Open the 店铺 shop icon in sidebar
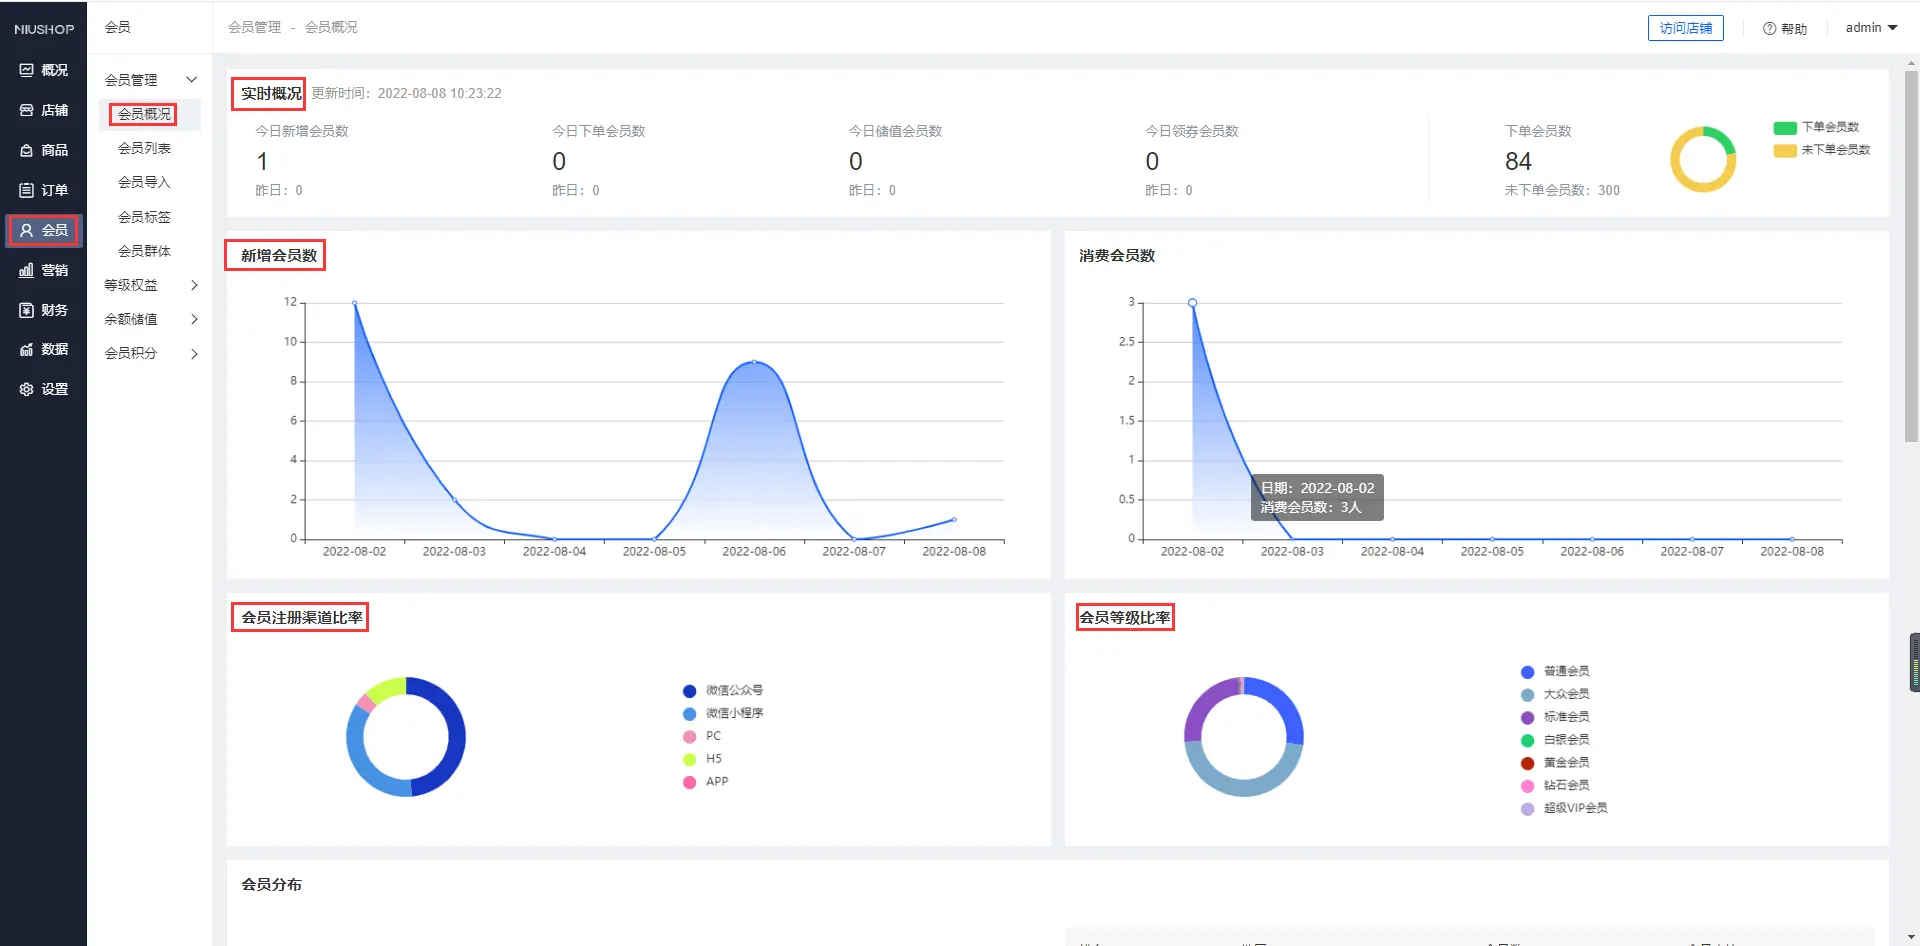Viewport: 1920px width, 946px height. point(27,110)
